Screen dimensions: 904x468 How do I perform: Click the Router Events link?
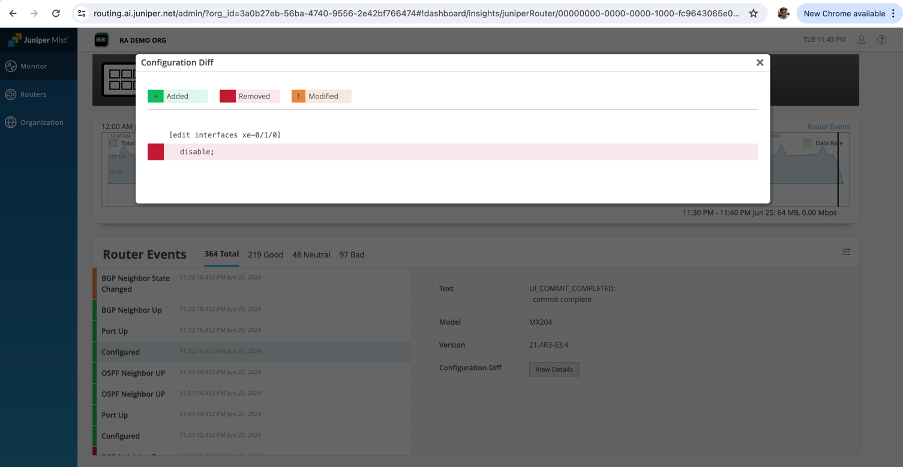828,127
